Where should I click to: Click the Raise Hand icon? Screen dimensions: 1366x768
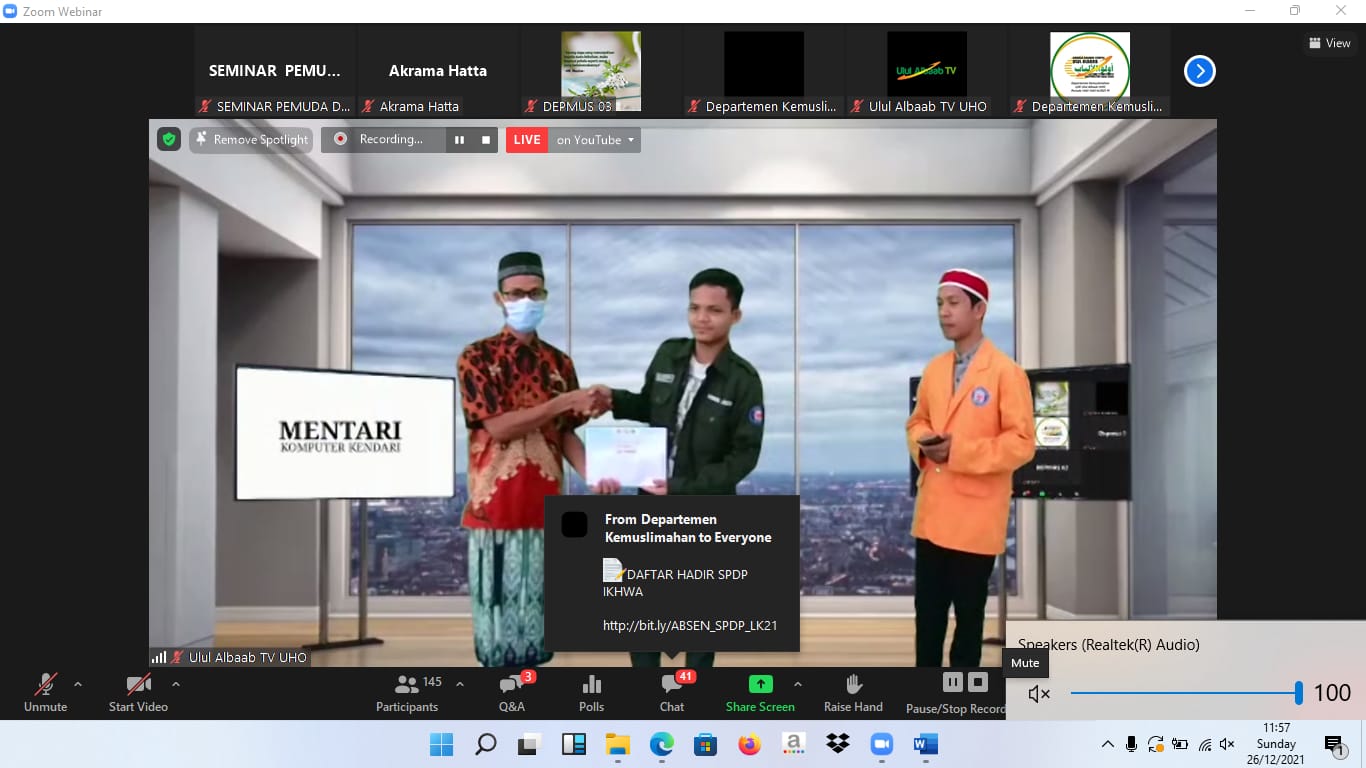tap(853, 692)
